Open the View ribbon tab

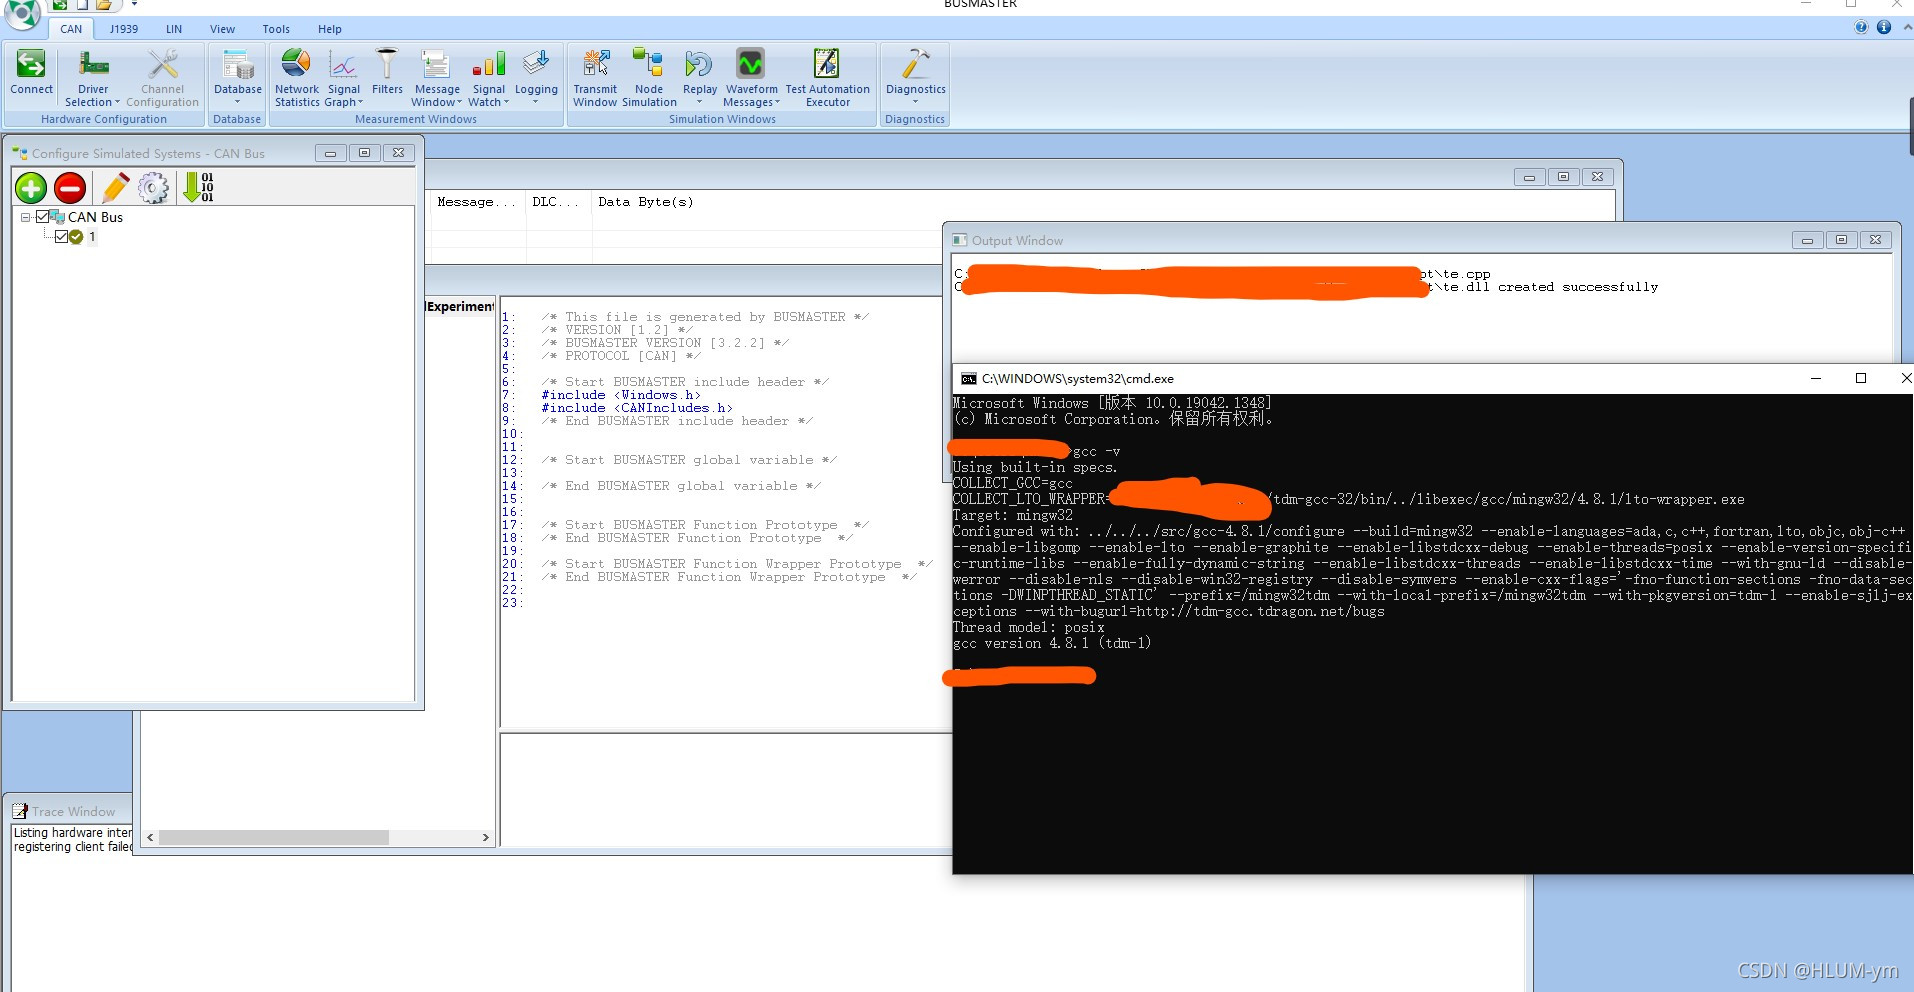223,29
